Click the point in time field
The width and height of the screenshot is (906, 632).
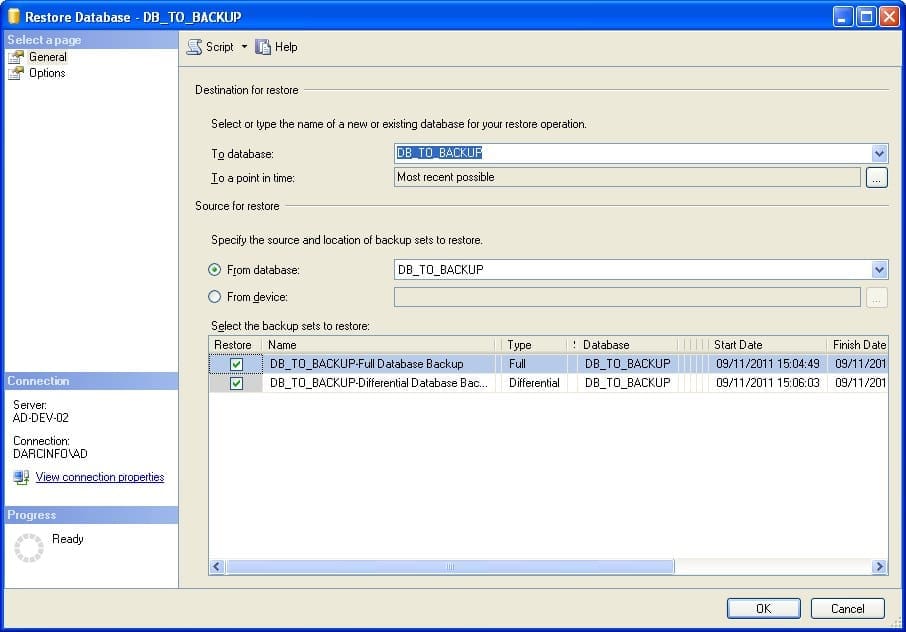point(627,177)
